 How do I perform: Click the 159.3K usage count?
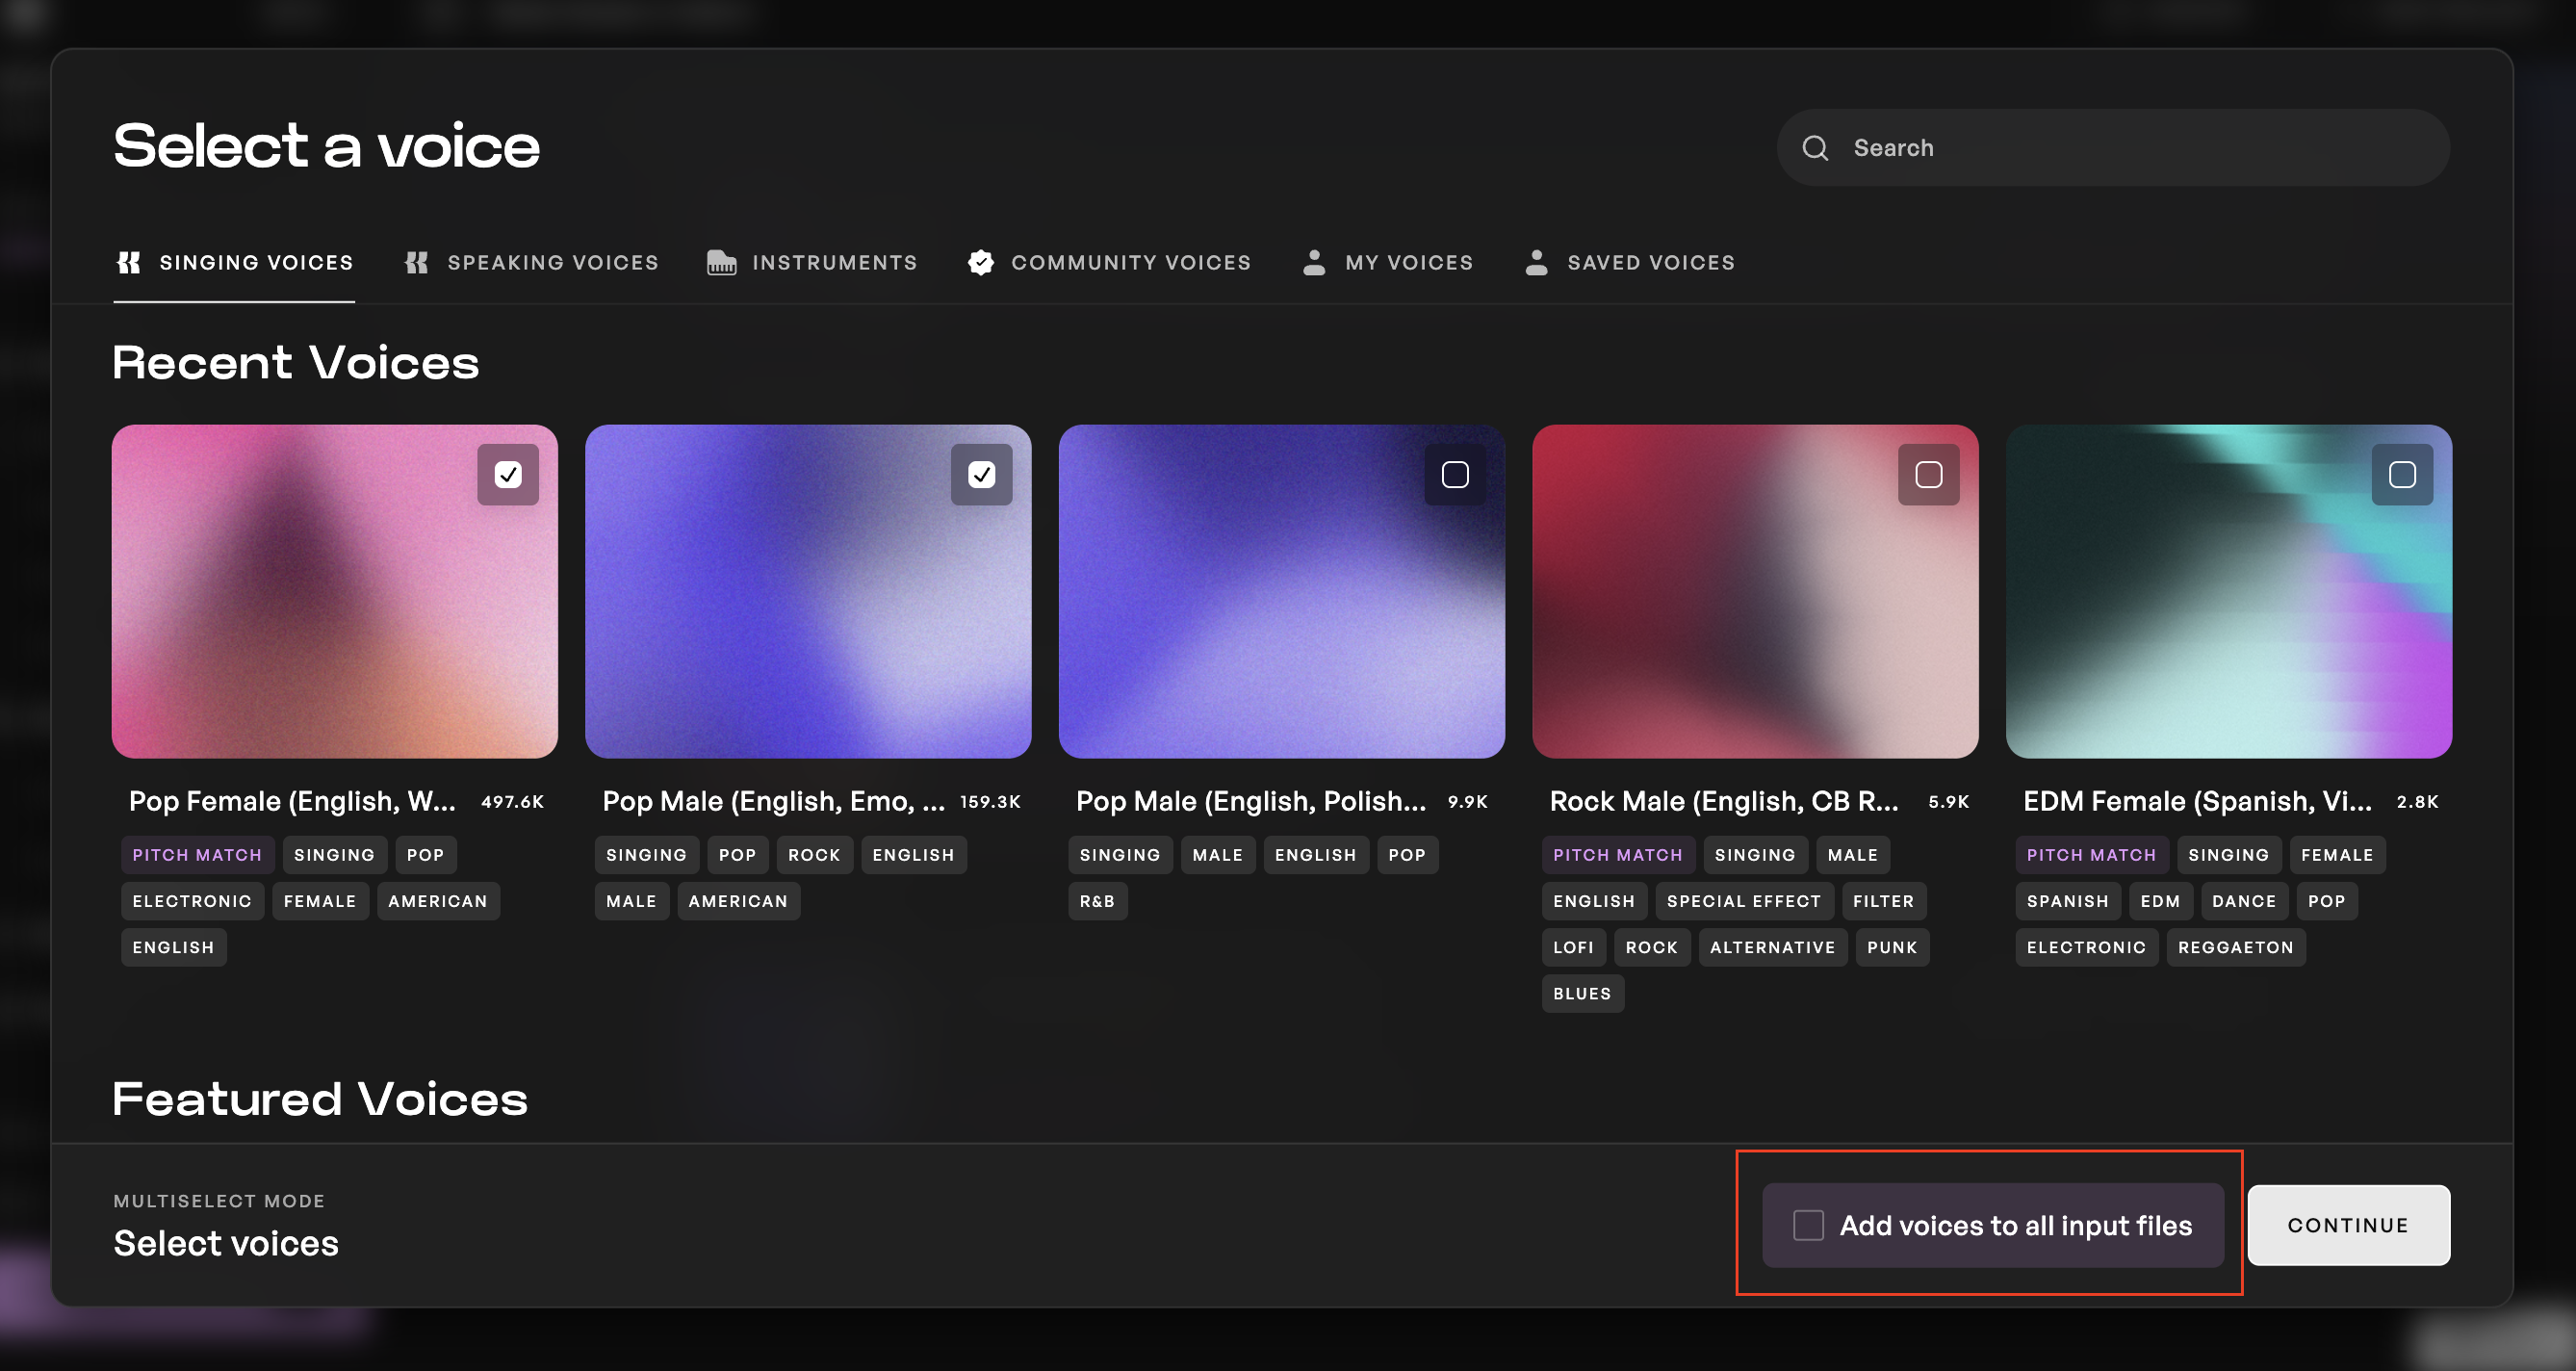tap(990, 802)
